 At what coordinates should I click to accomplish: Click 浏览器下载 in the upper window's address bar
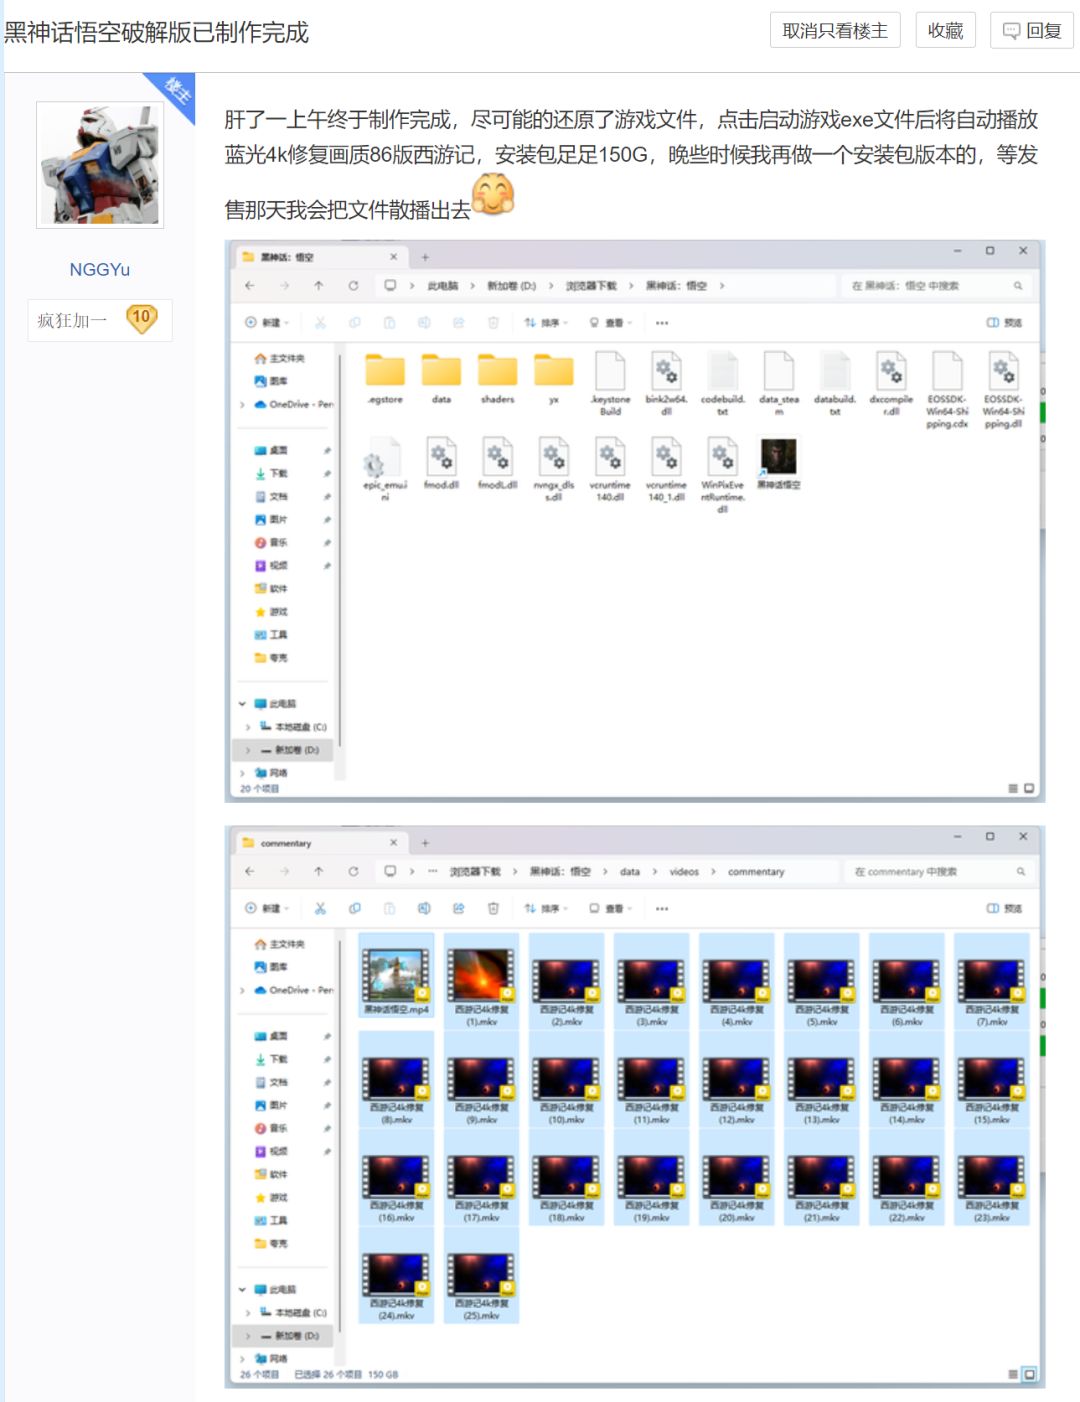point(591,286)
